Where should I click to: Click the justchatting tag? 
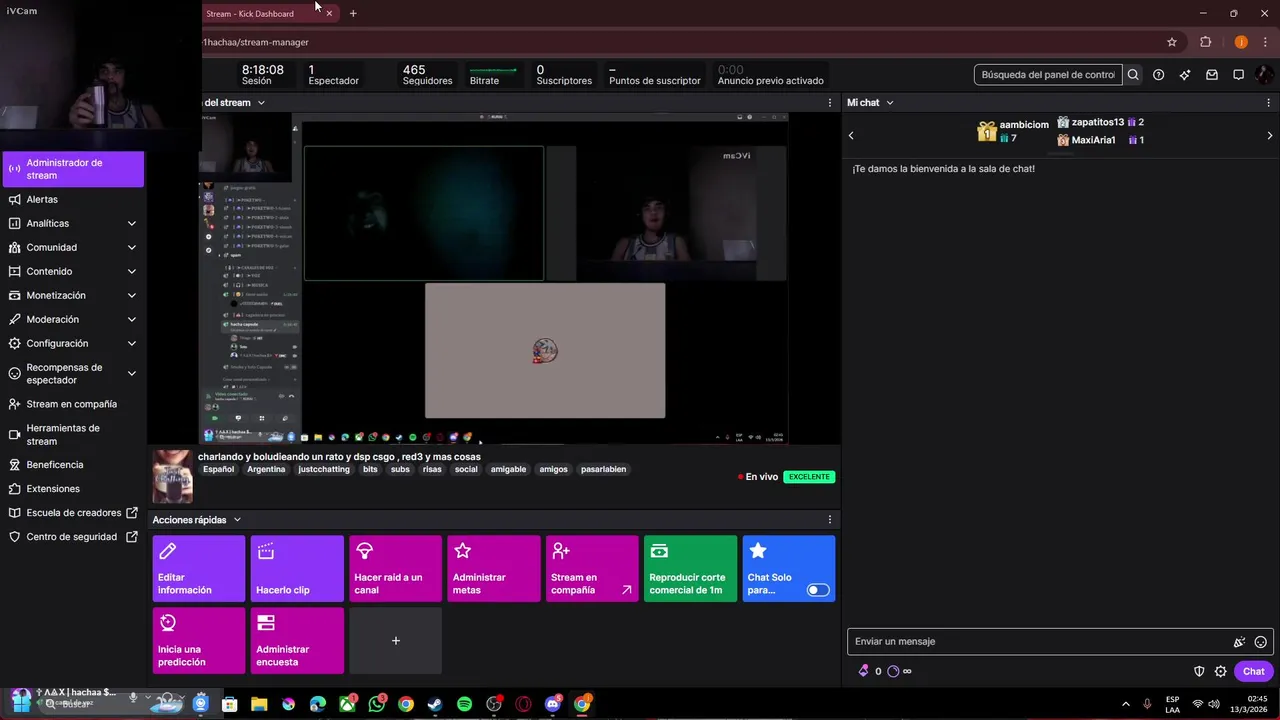(x=324, y=469)
